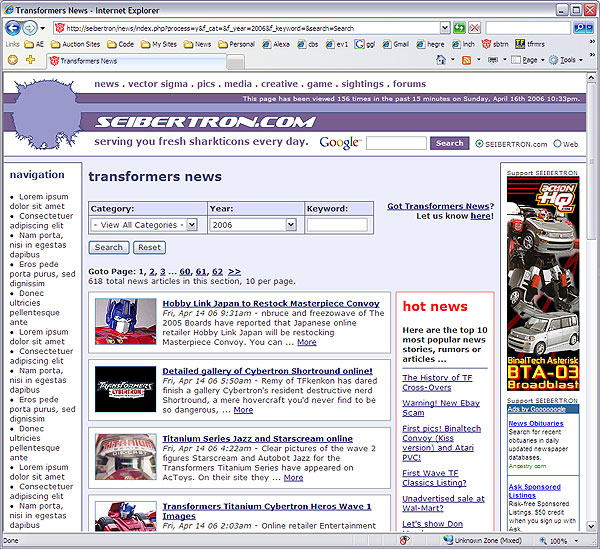Click the browser Forward arrow button

(x=29, y=28)
